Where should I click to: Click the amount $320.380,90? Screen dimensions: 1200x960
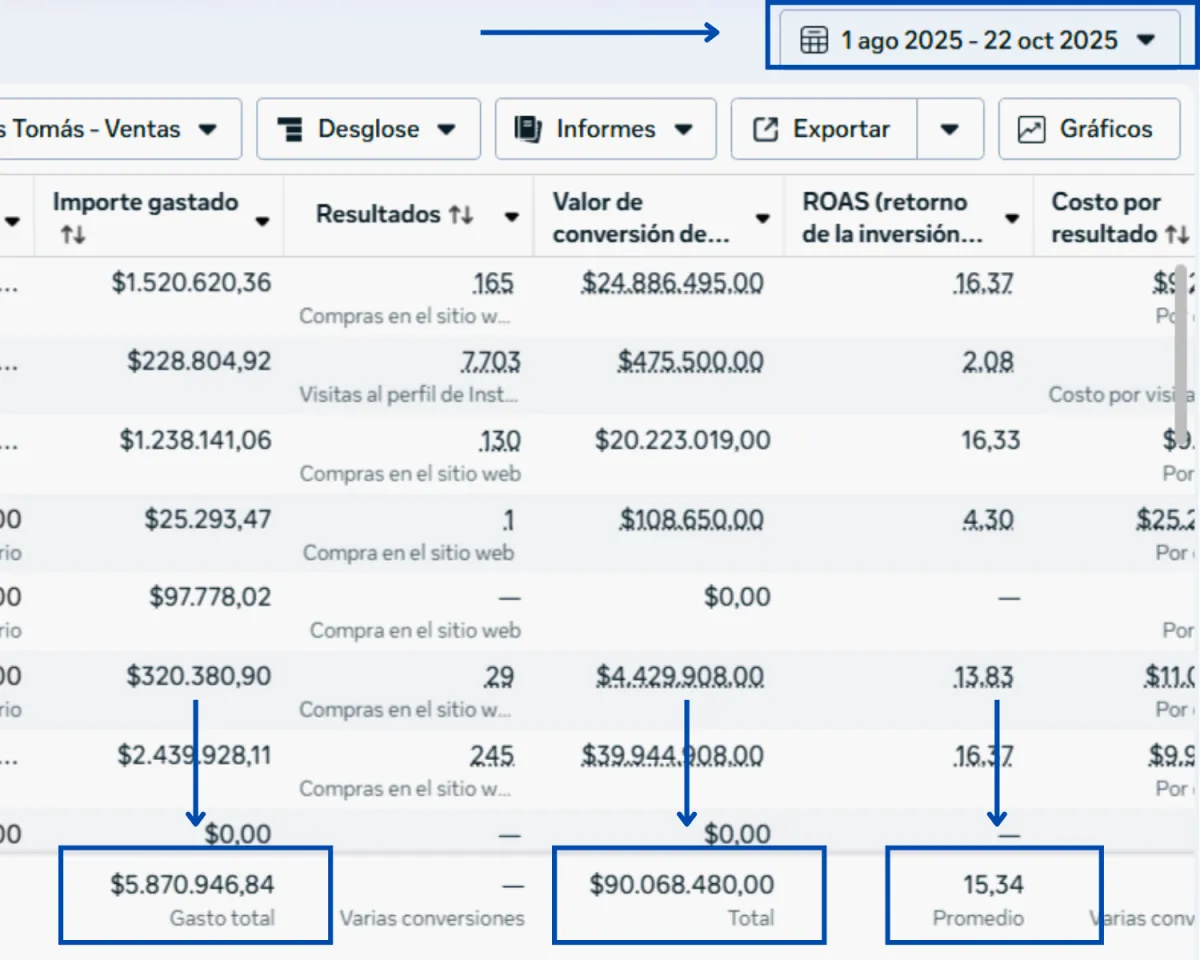tap(199, 676)
